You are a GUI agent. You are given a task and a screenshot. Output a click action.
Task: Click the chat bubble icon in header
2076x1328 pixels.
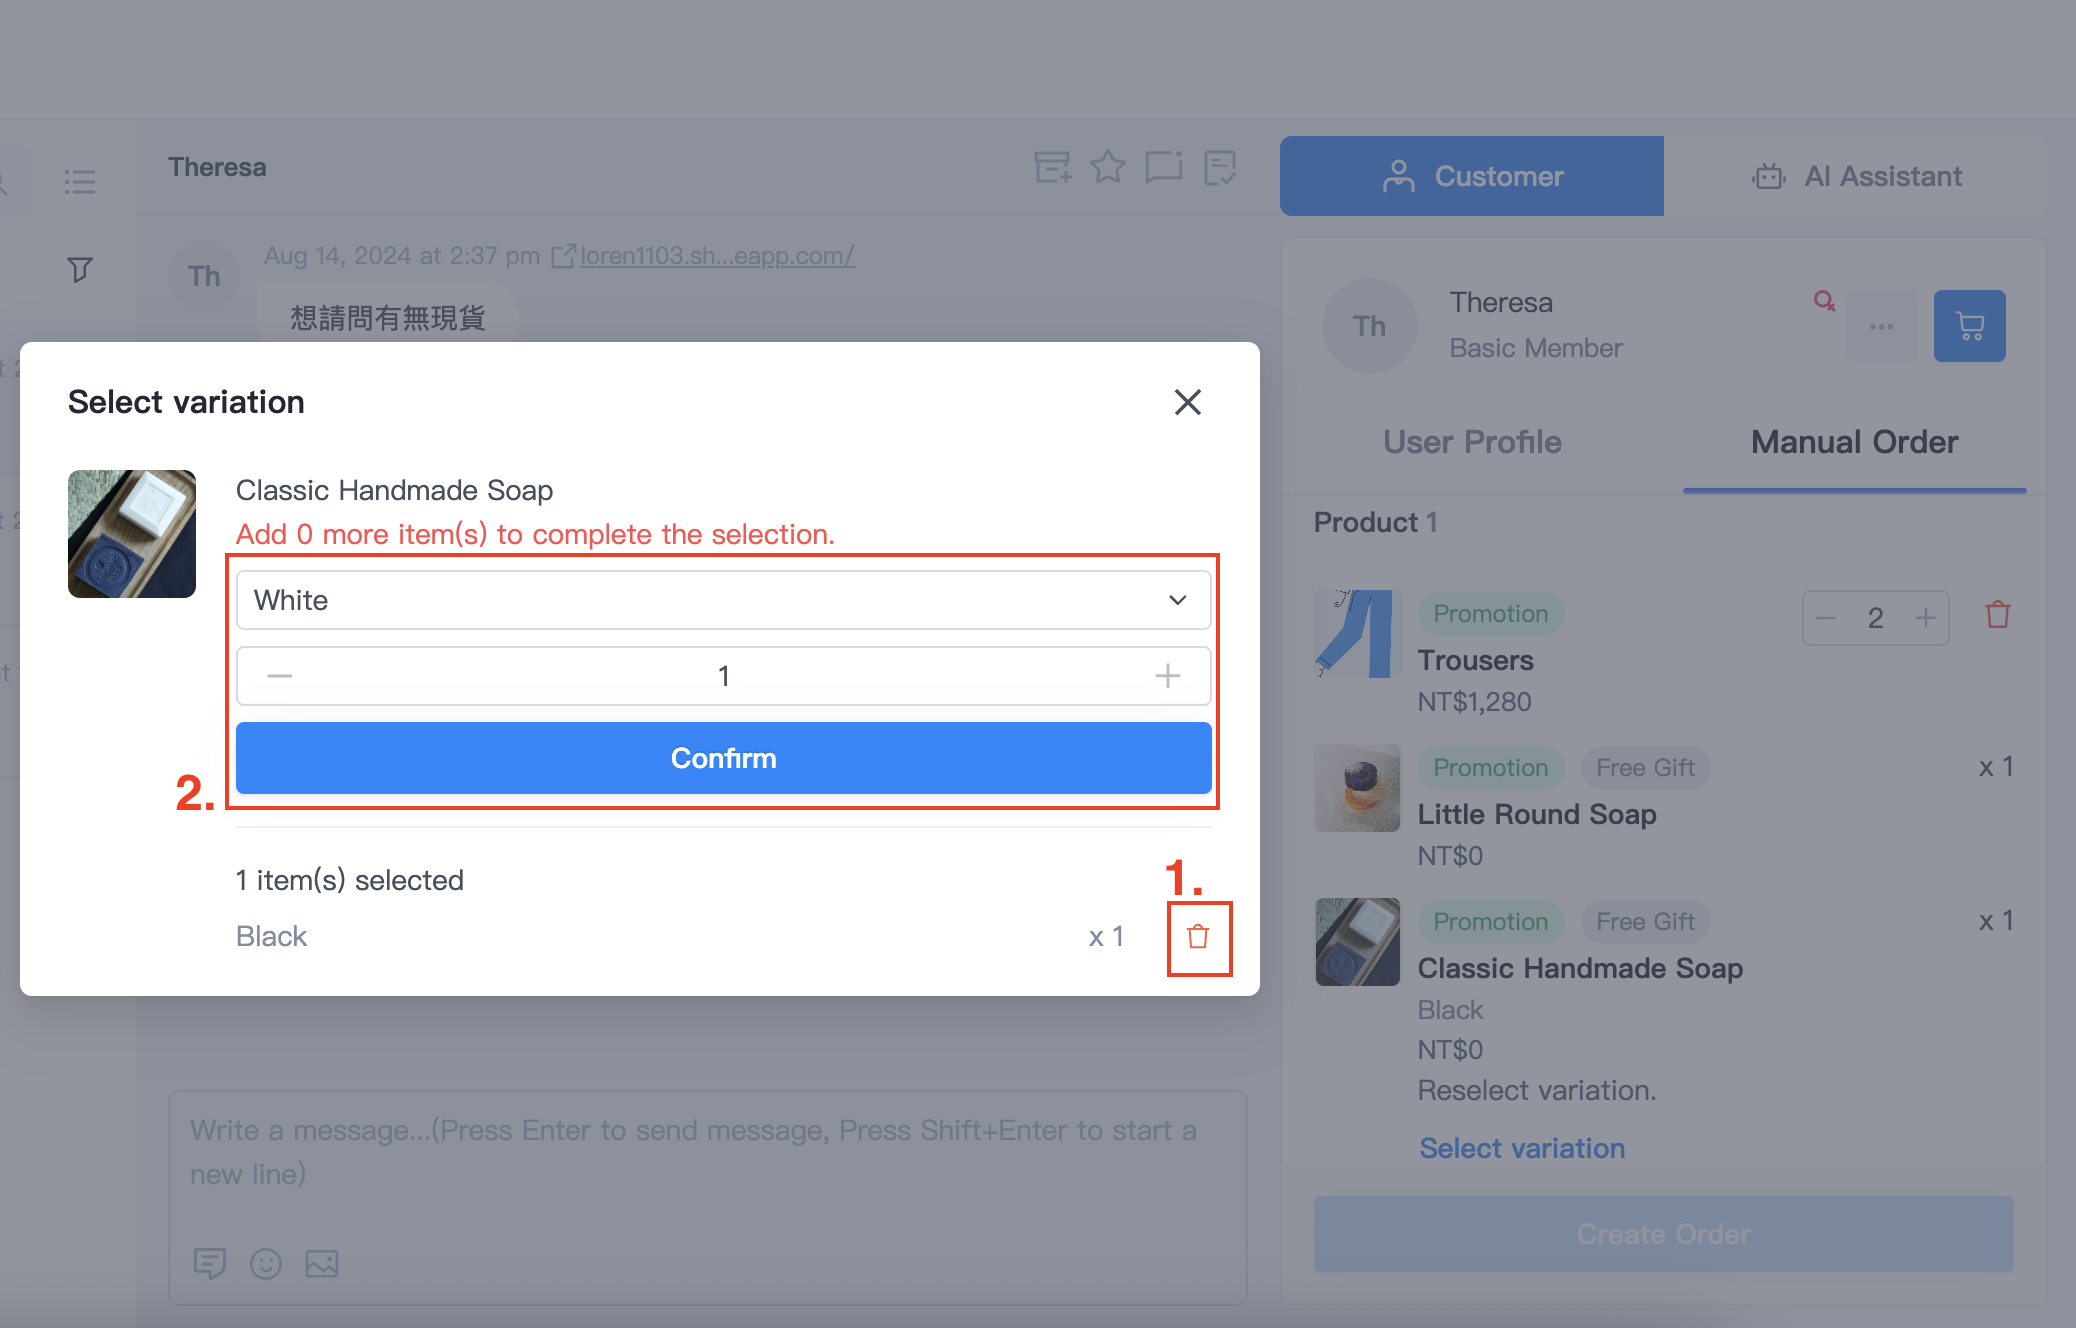coord(1164,167)
